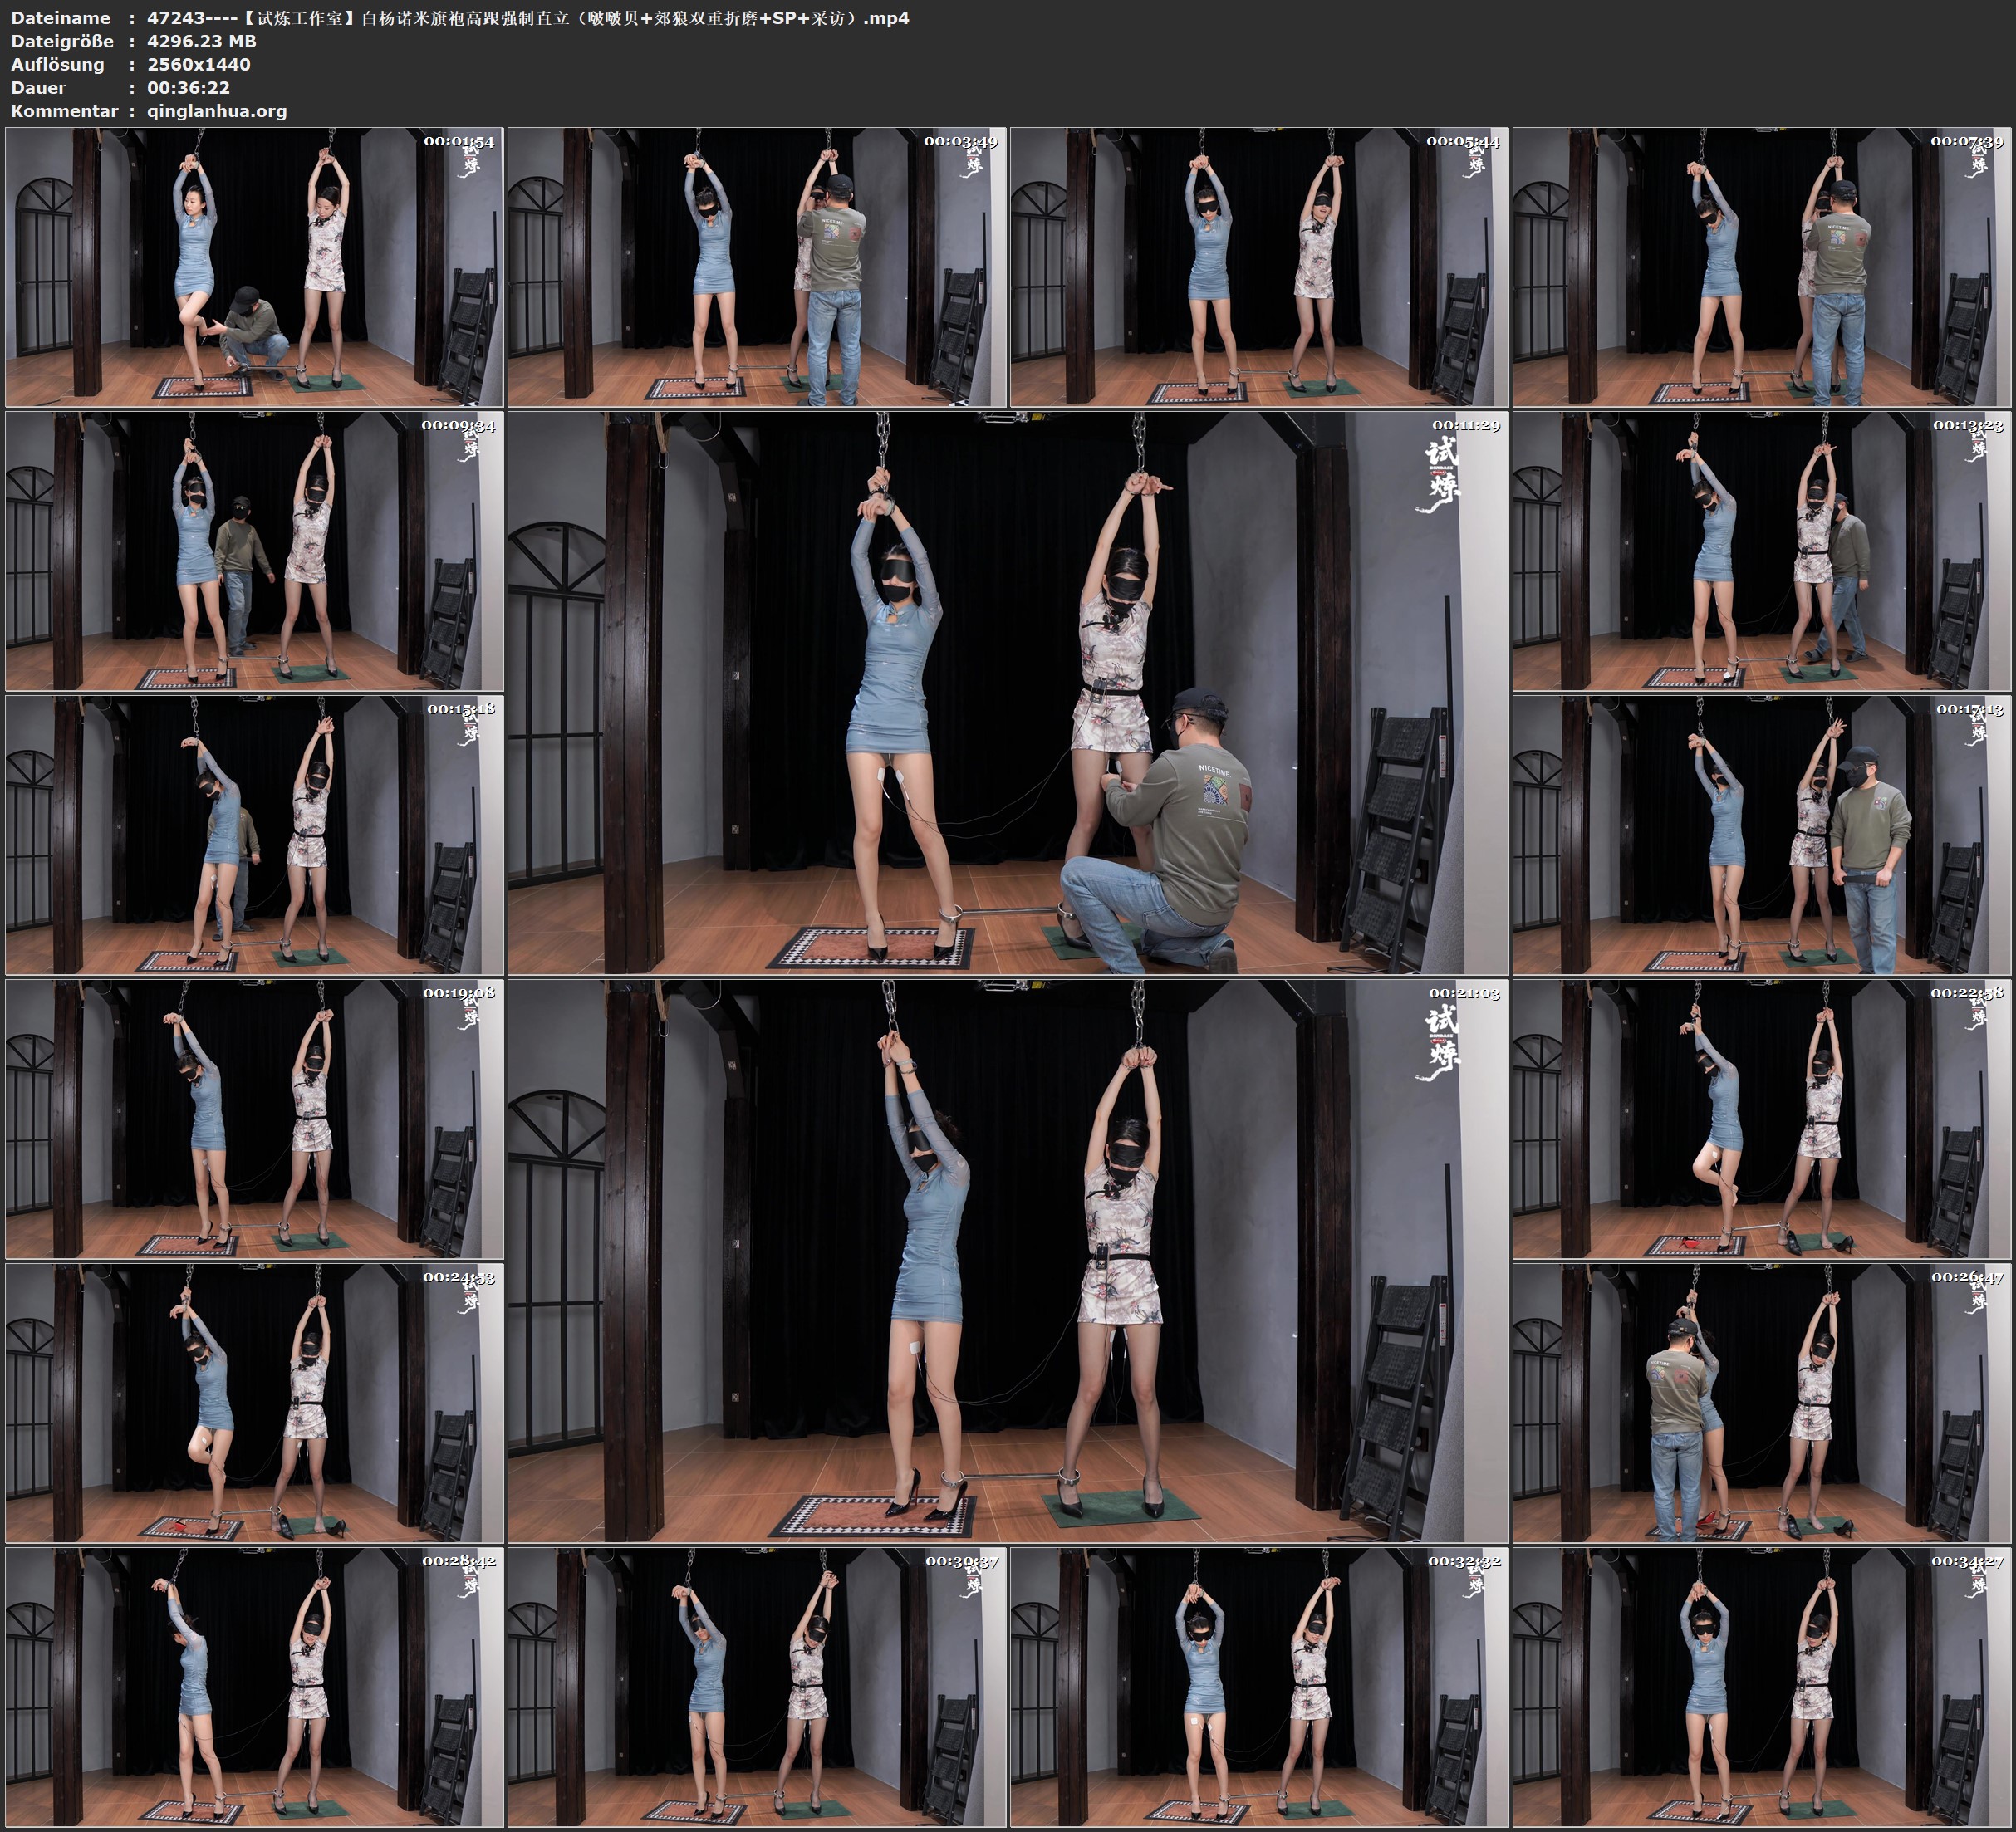2016x1832 pixels.
Task: Open the frame timestamped 00:19:08
Action: click(x=254, y=1119)
